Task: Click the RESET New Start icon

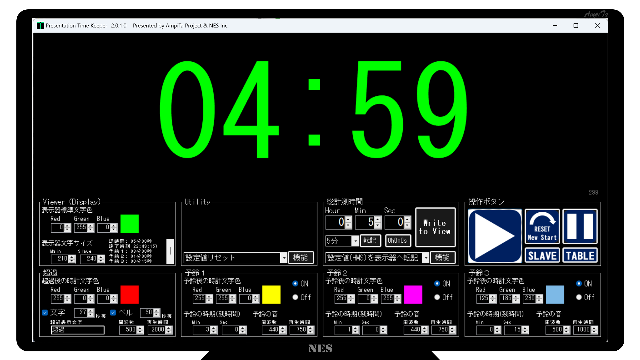Action: [542, 226]
